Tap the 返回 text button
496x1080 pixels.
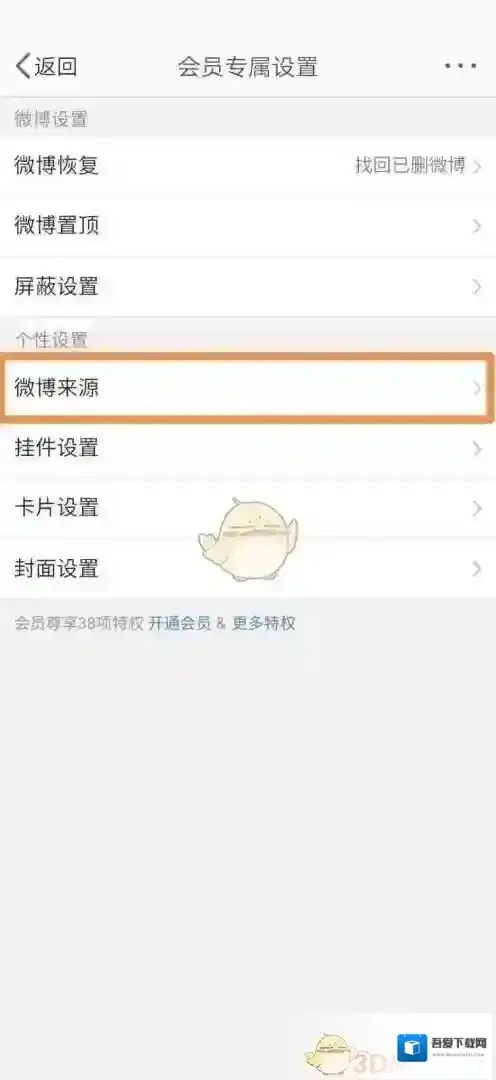(x=56, y=67)
